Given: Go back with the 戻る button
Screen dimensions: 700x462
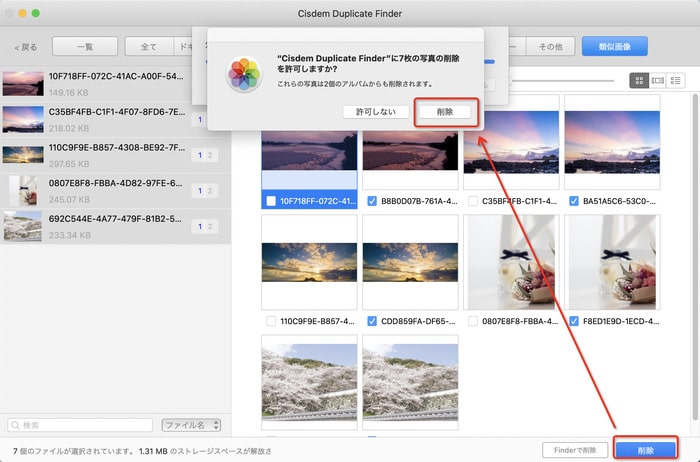Looking at the screenshot, I should point(25,47).
